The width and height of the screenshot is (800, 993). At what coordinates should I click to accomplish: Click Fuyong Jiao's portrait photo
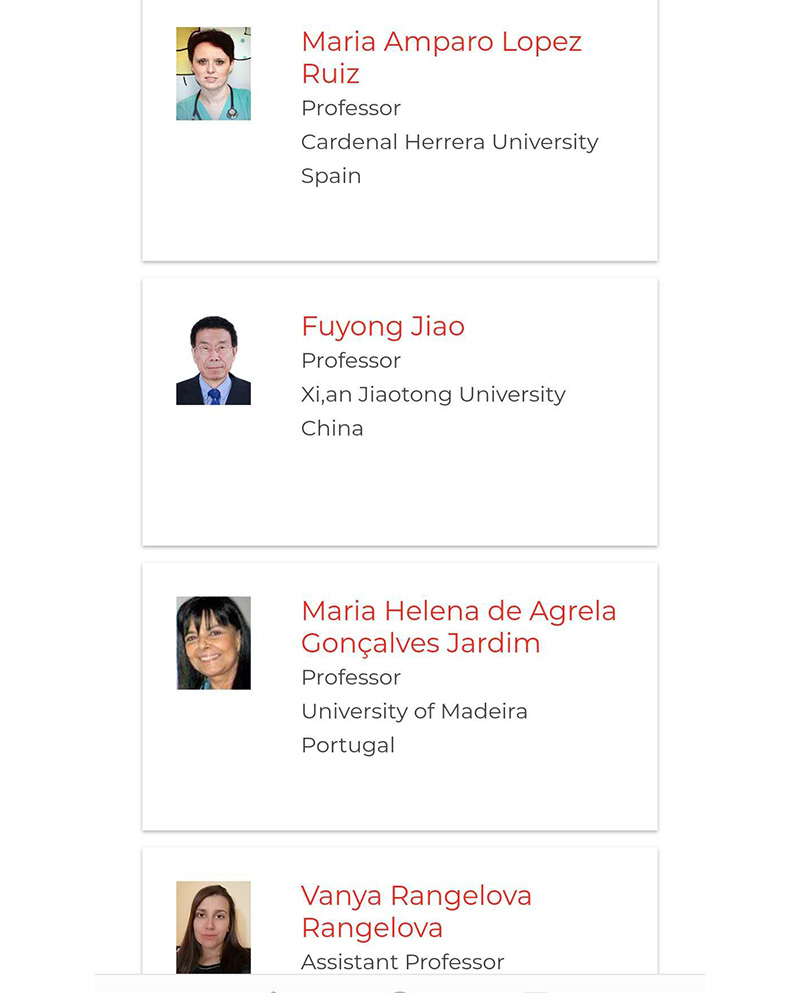[213, 360]
